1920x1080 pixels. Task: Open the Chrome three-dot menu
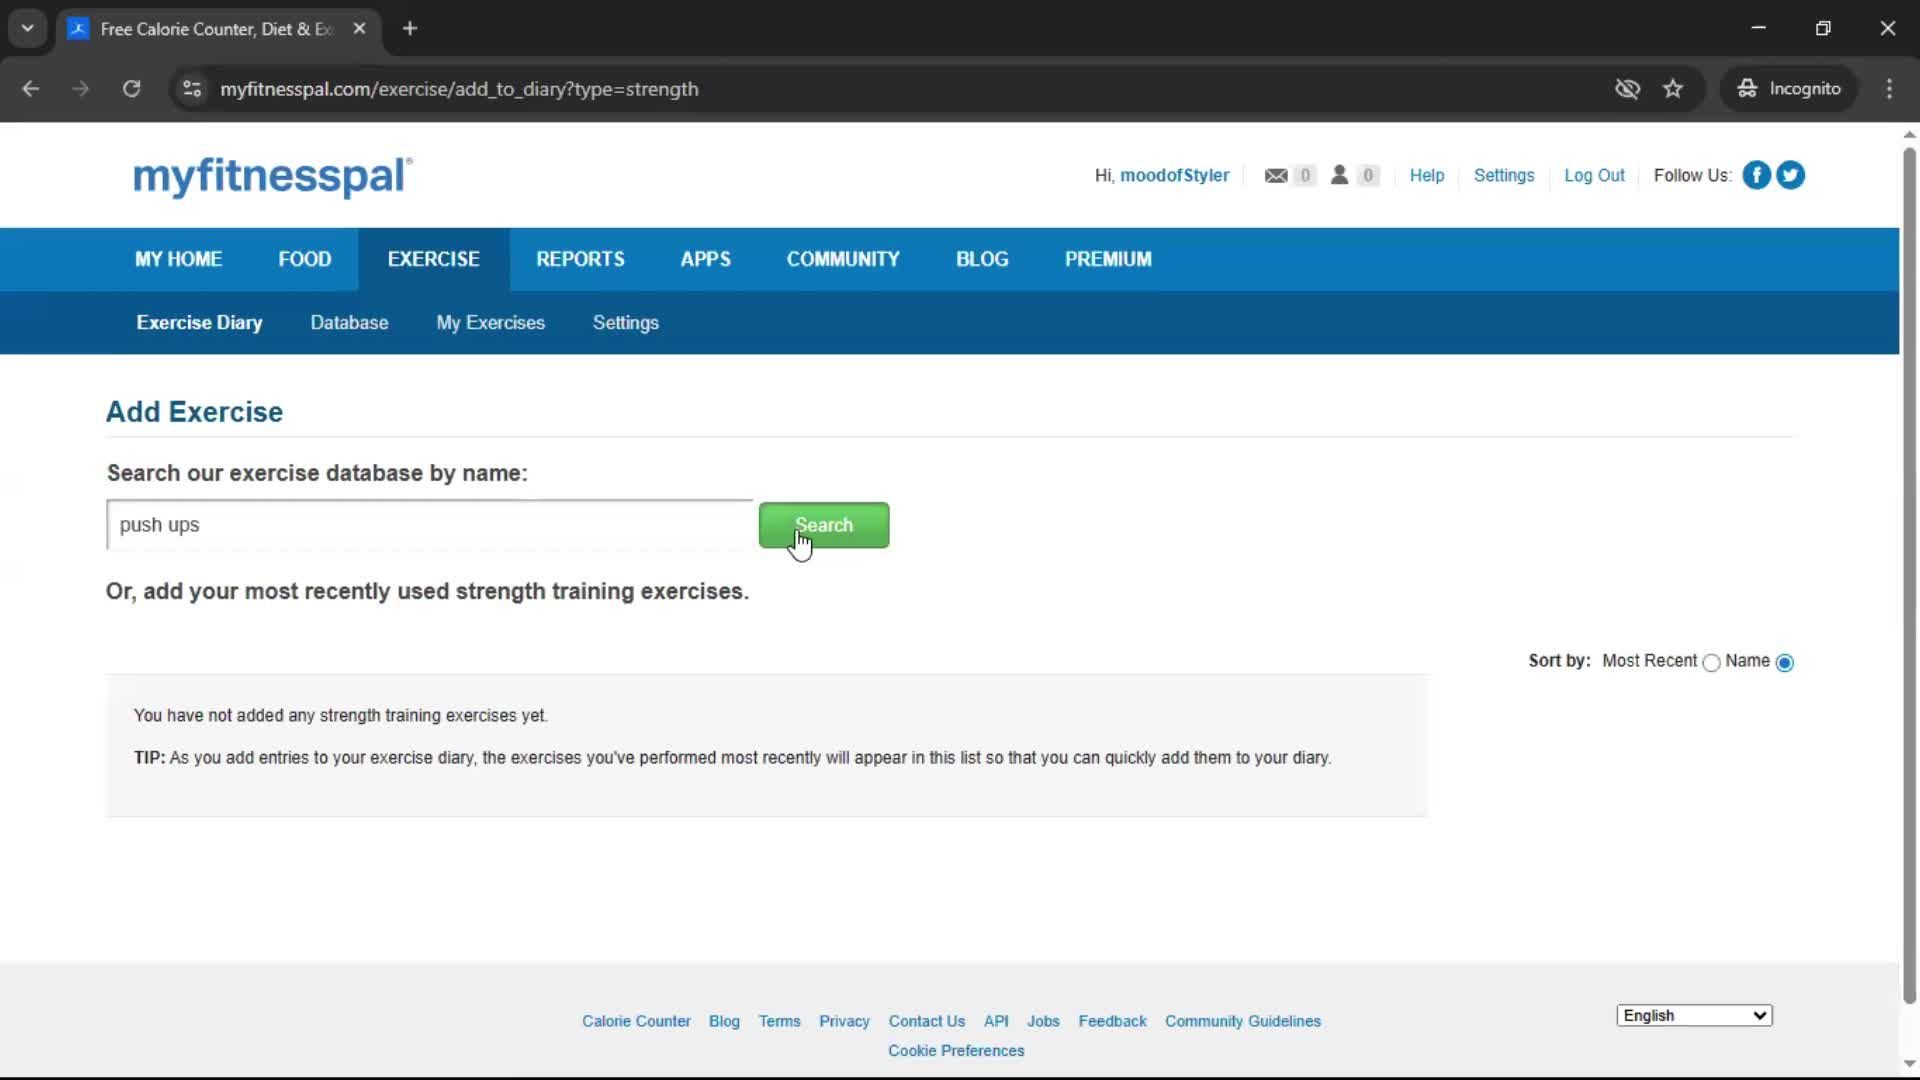pyautogui.click(x=1889, y=89)
